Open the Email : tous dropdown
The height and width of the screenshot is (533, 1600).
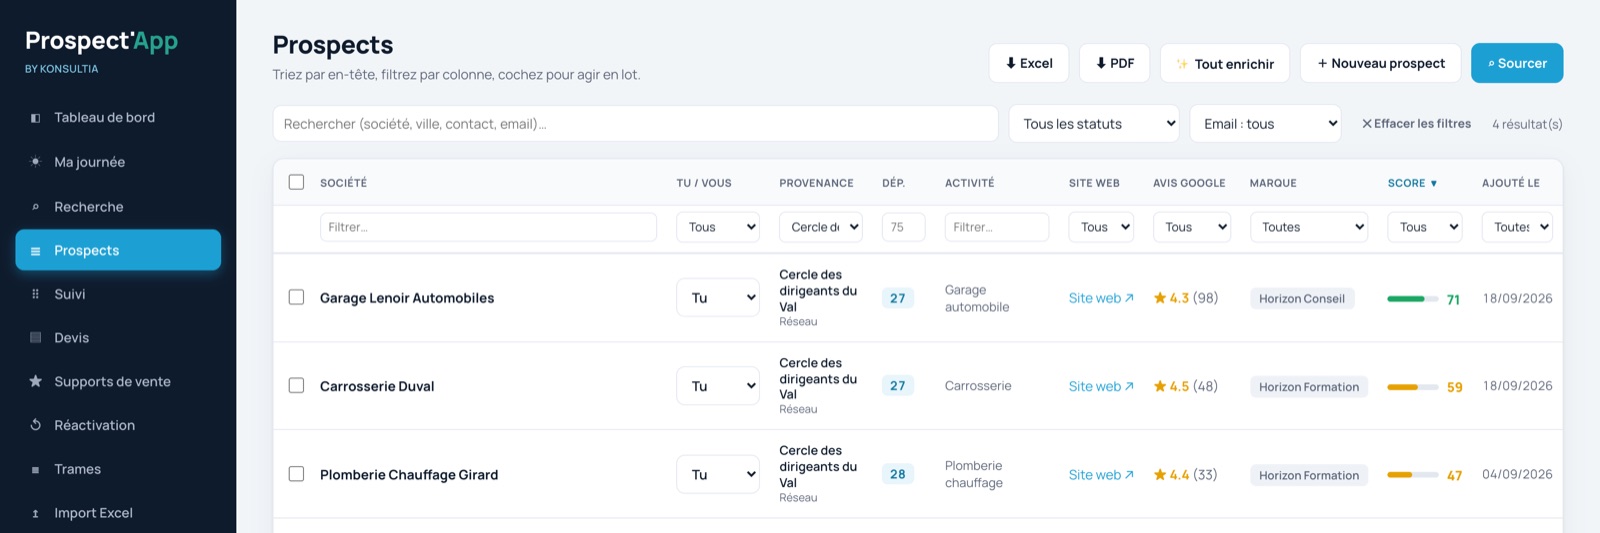pyautogui.click(x=1265, y=124)
